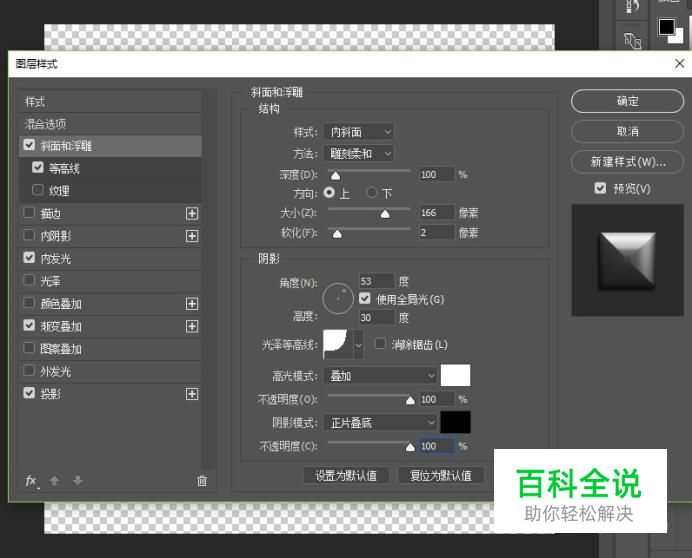This screenshot has height=558, width=692.
Task: Disable the 斜面和浮雕 checkbox
Action: click(x=29, y=145)
